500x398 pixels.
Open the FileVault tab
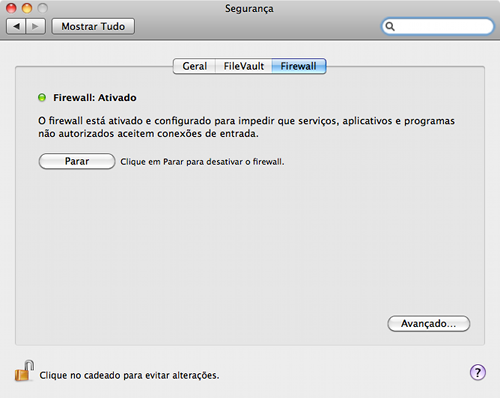click(244, 66)
